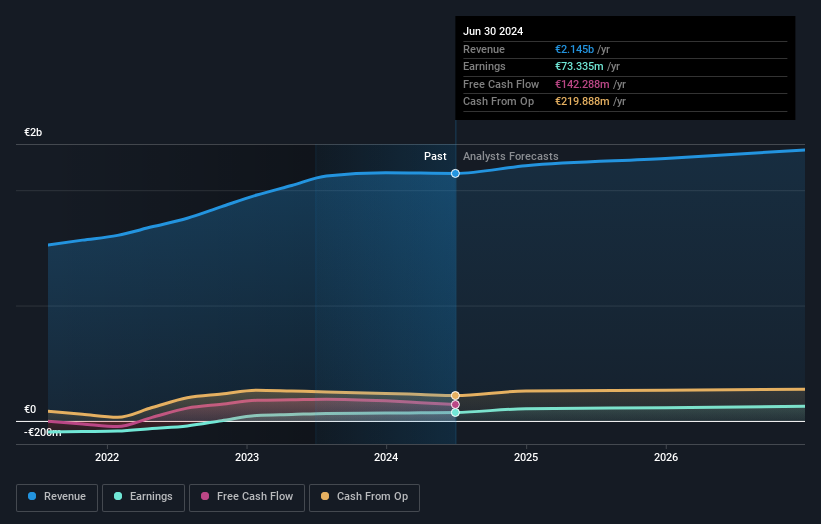The width and height of the screenshot is (821, 524).
Task: Click the Past label on chart
Action: tap(435, 156)
